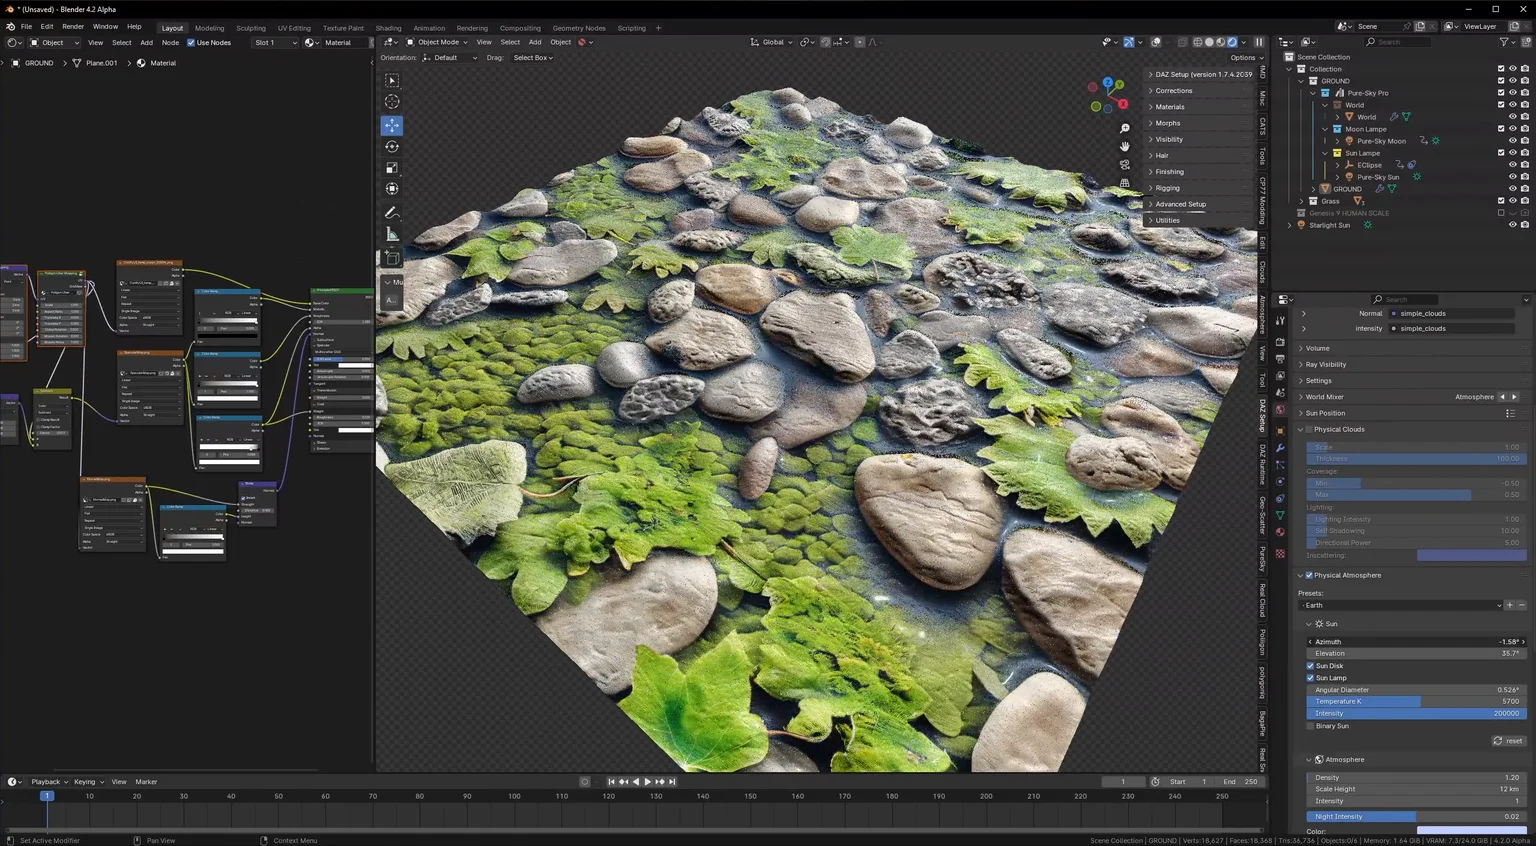Click the zoom magnifier icon in viewport
This screenshot has width=1536, height=846.
point(1125,129)
